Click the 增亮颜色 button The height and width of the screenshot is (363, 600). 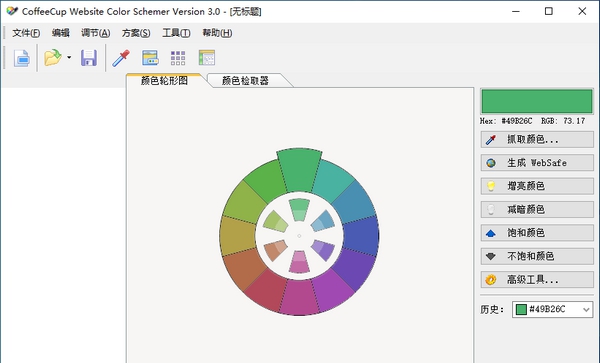pyautogui.click(x=537, y=186)
